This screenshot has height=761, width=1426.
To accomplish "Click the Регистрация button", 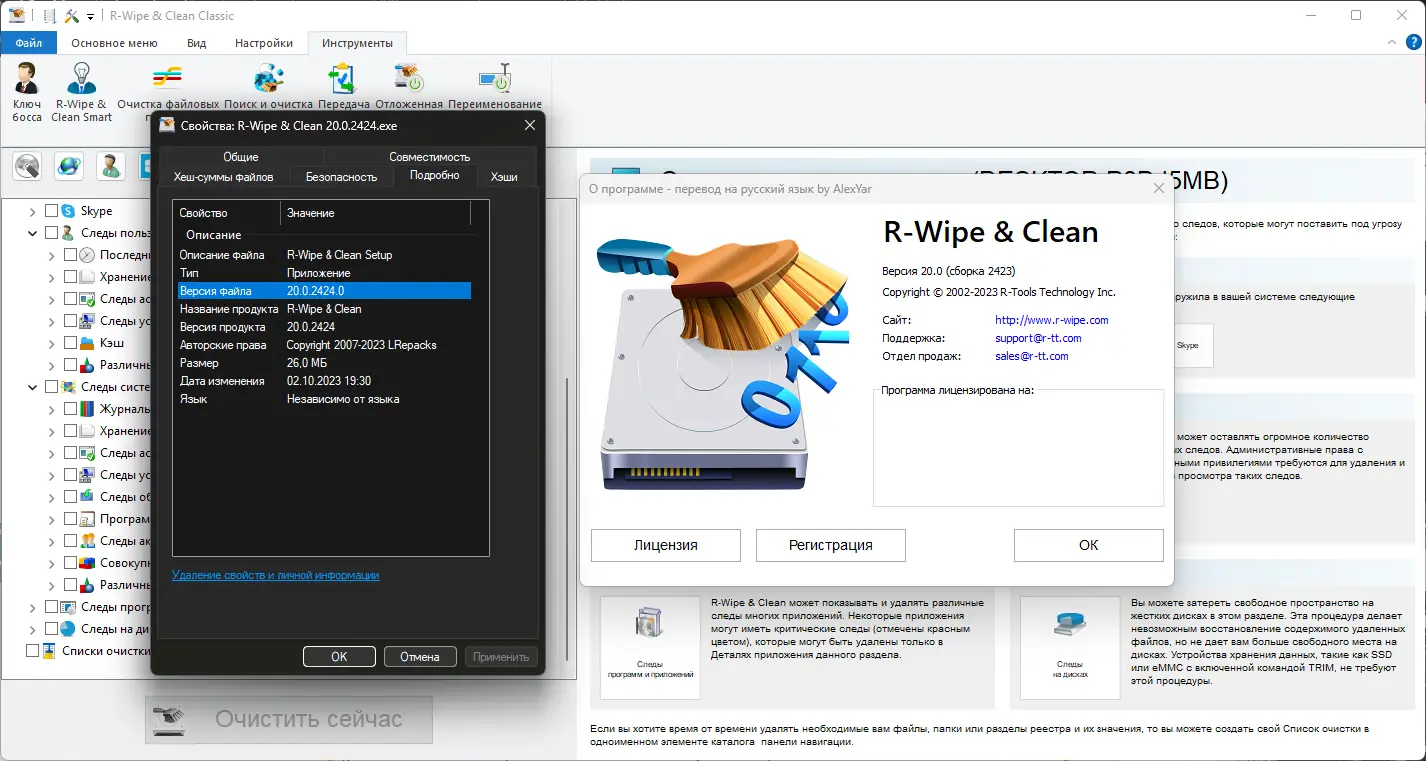I will [831, 545].
